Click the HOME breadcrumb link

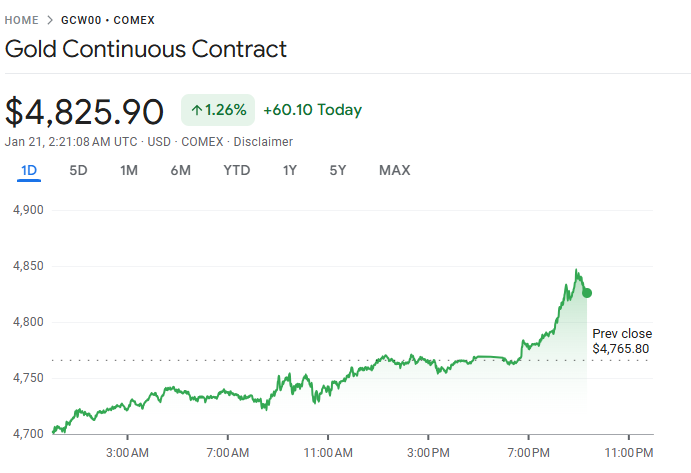click(x=22, y=20)
